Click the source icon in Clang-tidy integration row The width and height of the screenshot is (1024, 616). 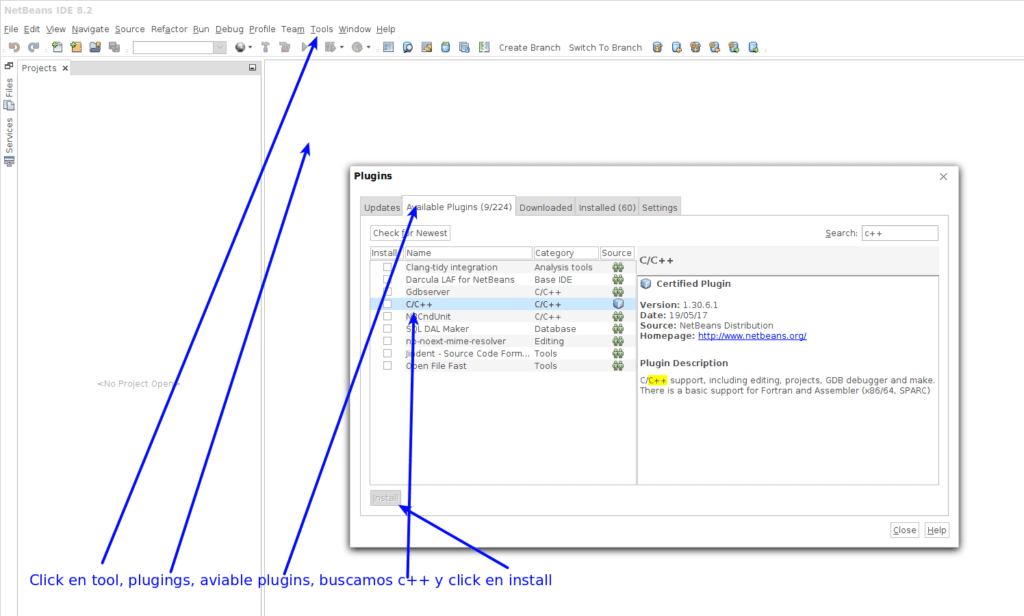point(618,267)
